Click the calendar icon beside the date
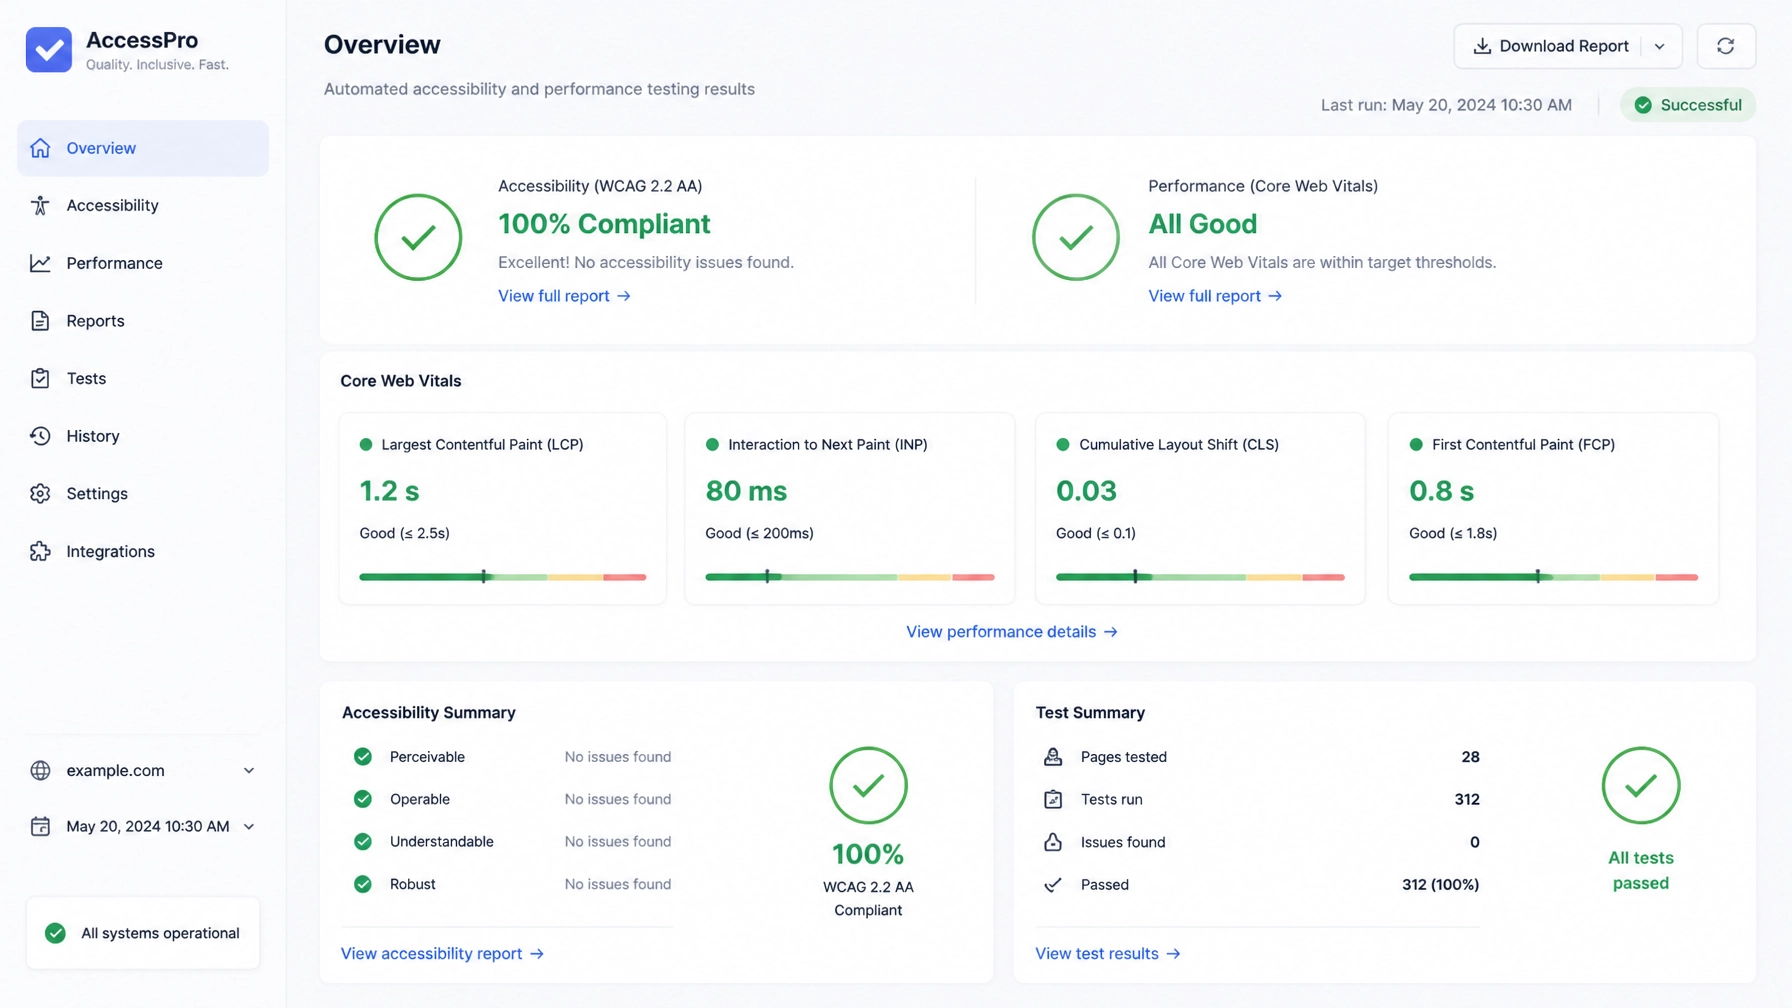1792x1008 pixels. tap(40, 827)
